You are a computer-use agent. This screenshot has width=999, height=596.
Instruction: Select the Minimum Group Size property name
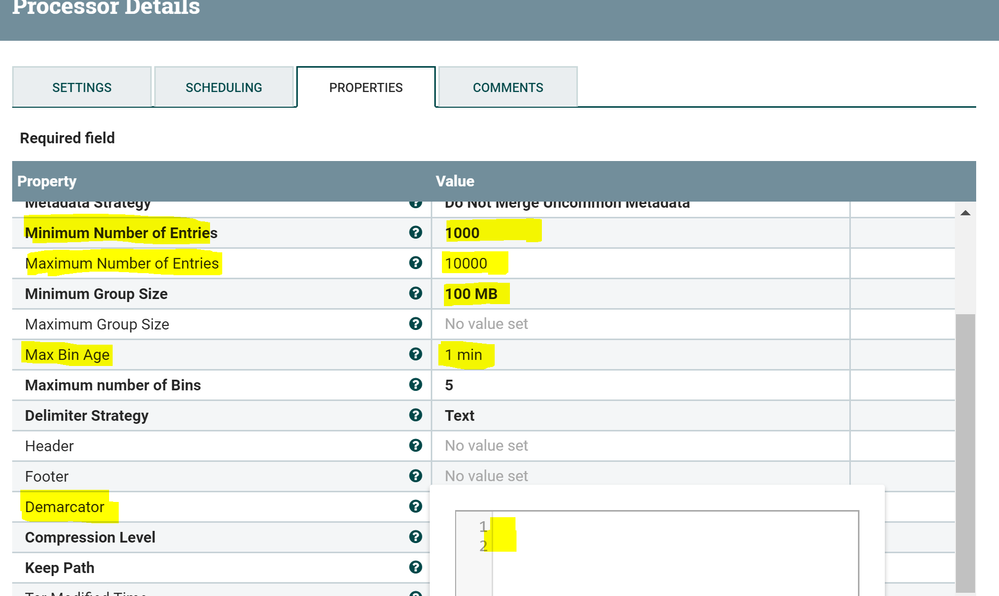96,294
